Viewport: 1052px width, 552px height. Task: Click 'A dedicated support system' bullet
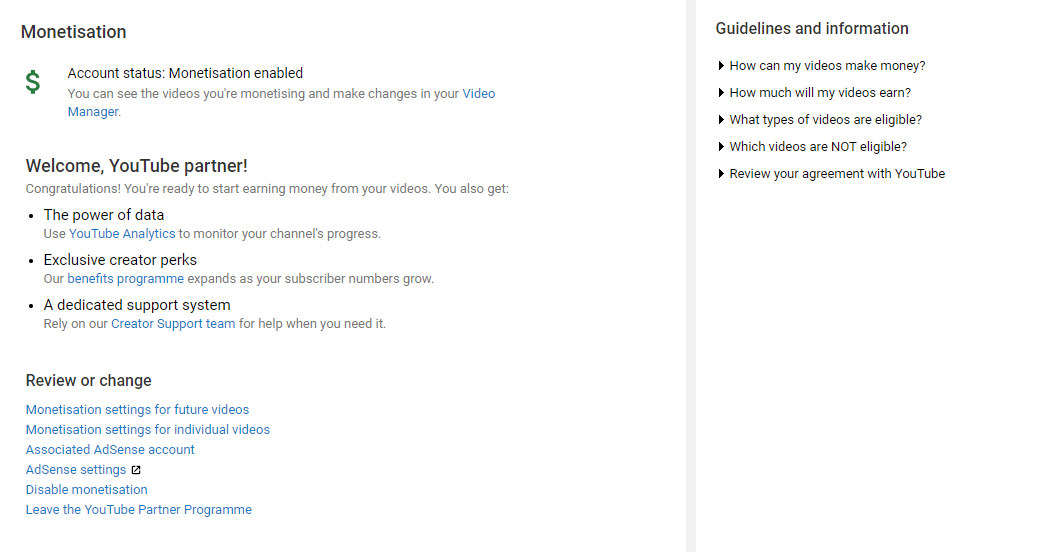coord(137,305)
